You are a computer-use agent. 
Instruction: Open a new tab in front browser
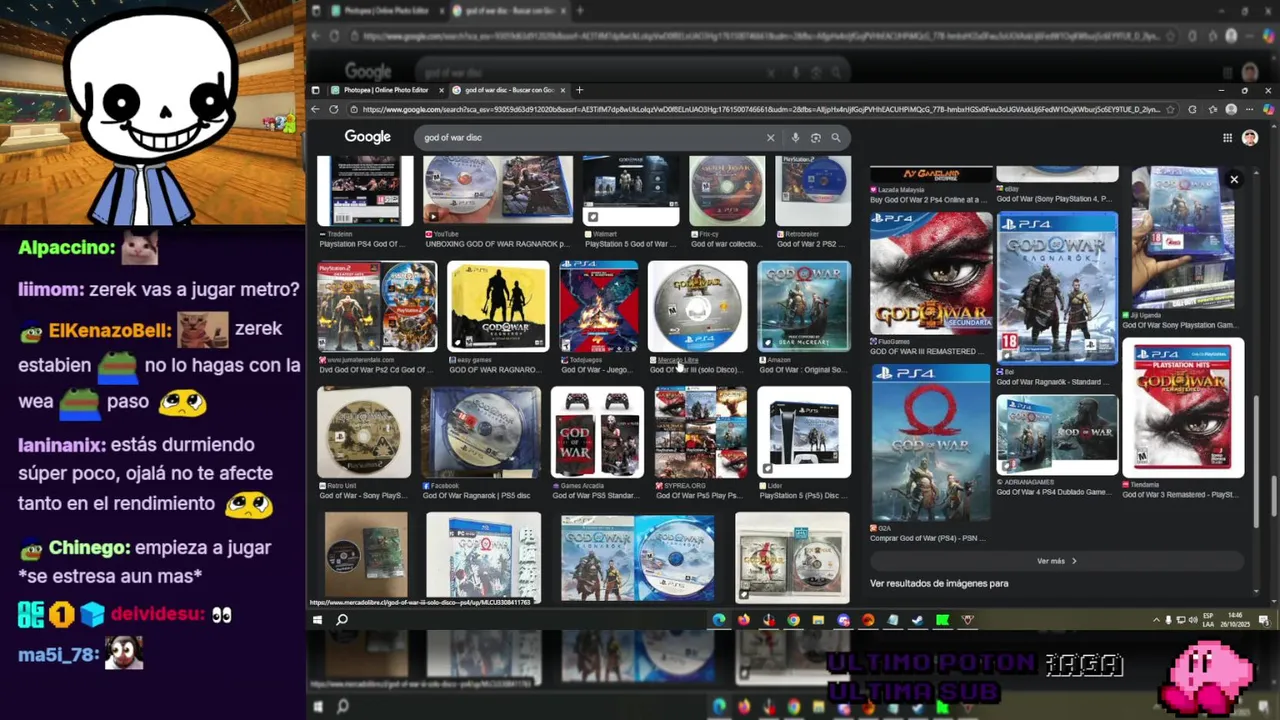579,90
